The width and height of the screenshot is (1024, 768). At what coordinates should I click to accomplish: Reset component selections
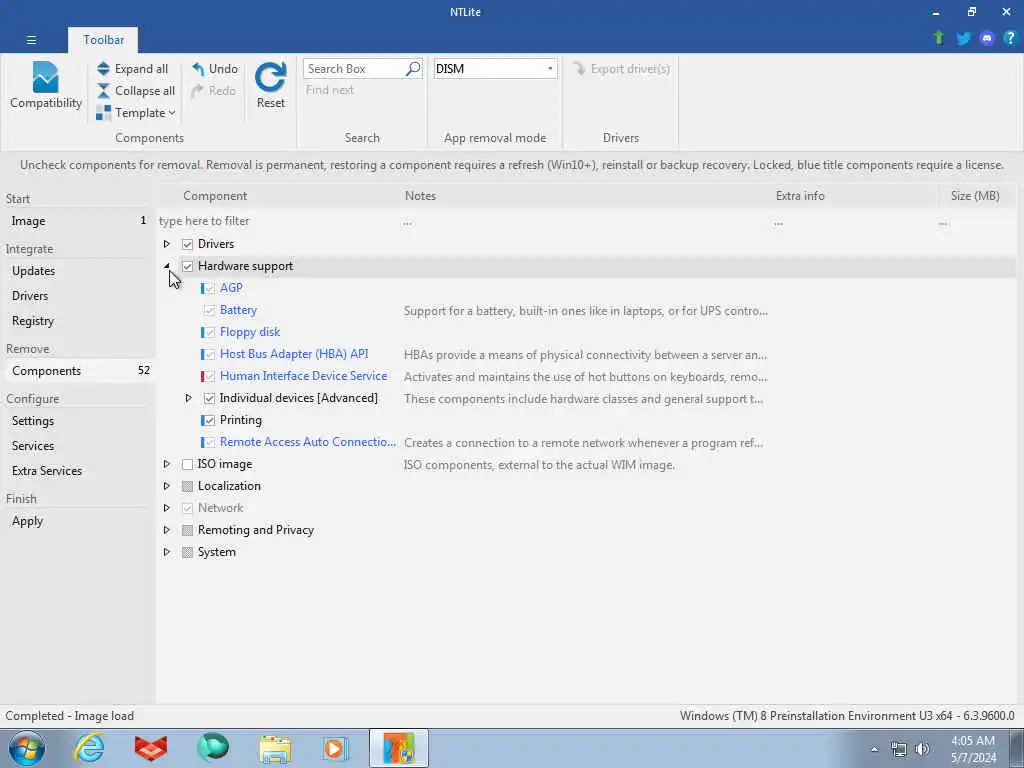point(270,86)
